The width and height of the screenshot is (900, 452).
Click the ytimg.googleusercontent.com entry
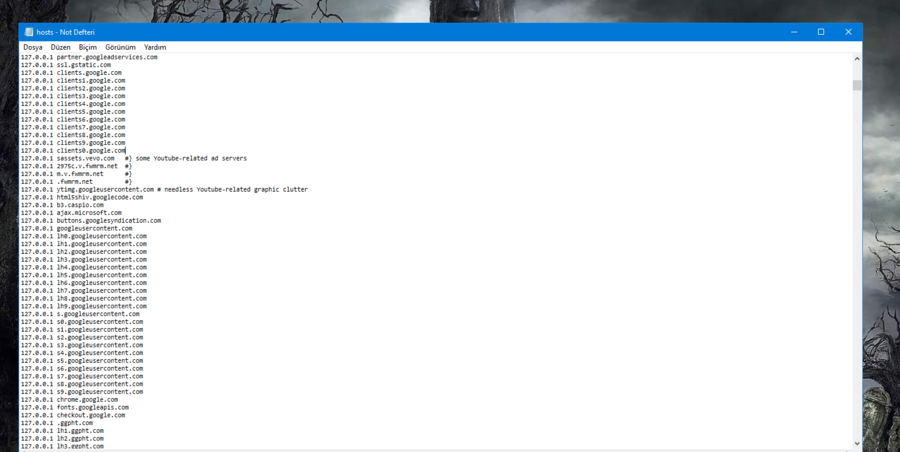pos(105,189)
